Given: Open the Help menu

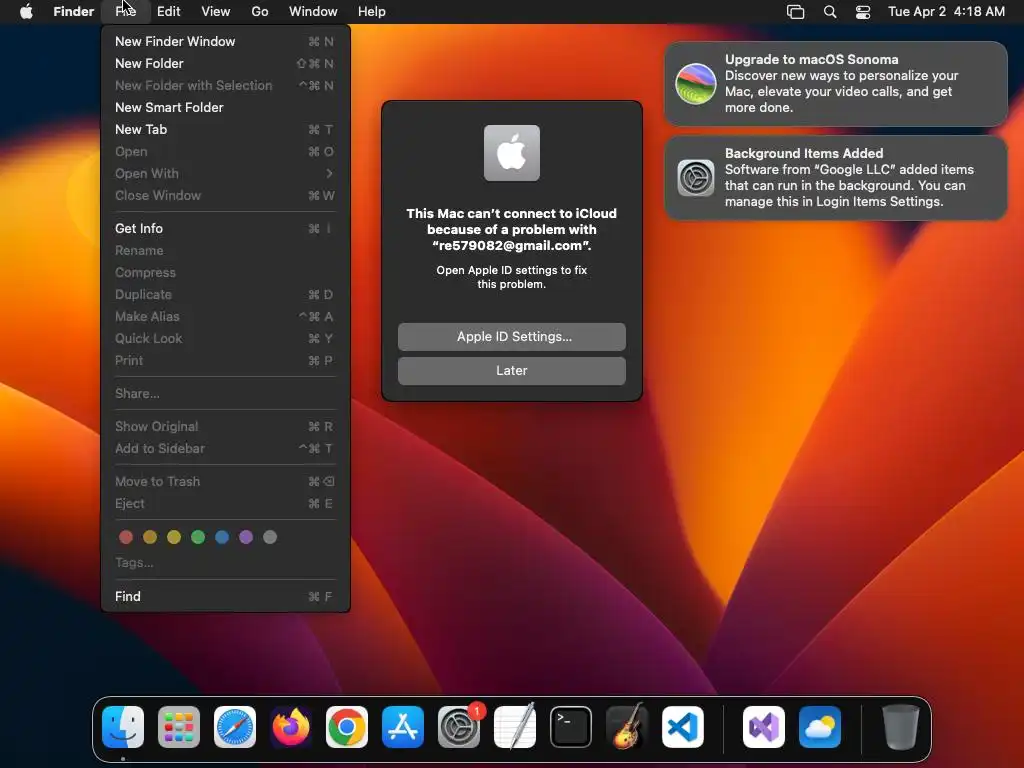Looking at the screenshot, I should (x=372, y=11).
